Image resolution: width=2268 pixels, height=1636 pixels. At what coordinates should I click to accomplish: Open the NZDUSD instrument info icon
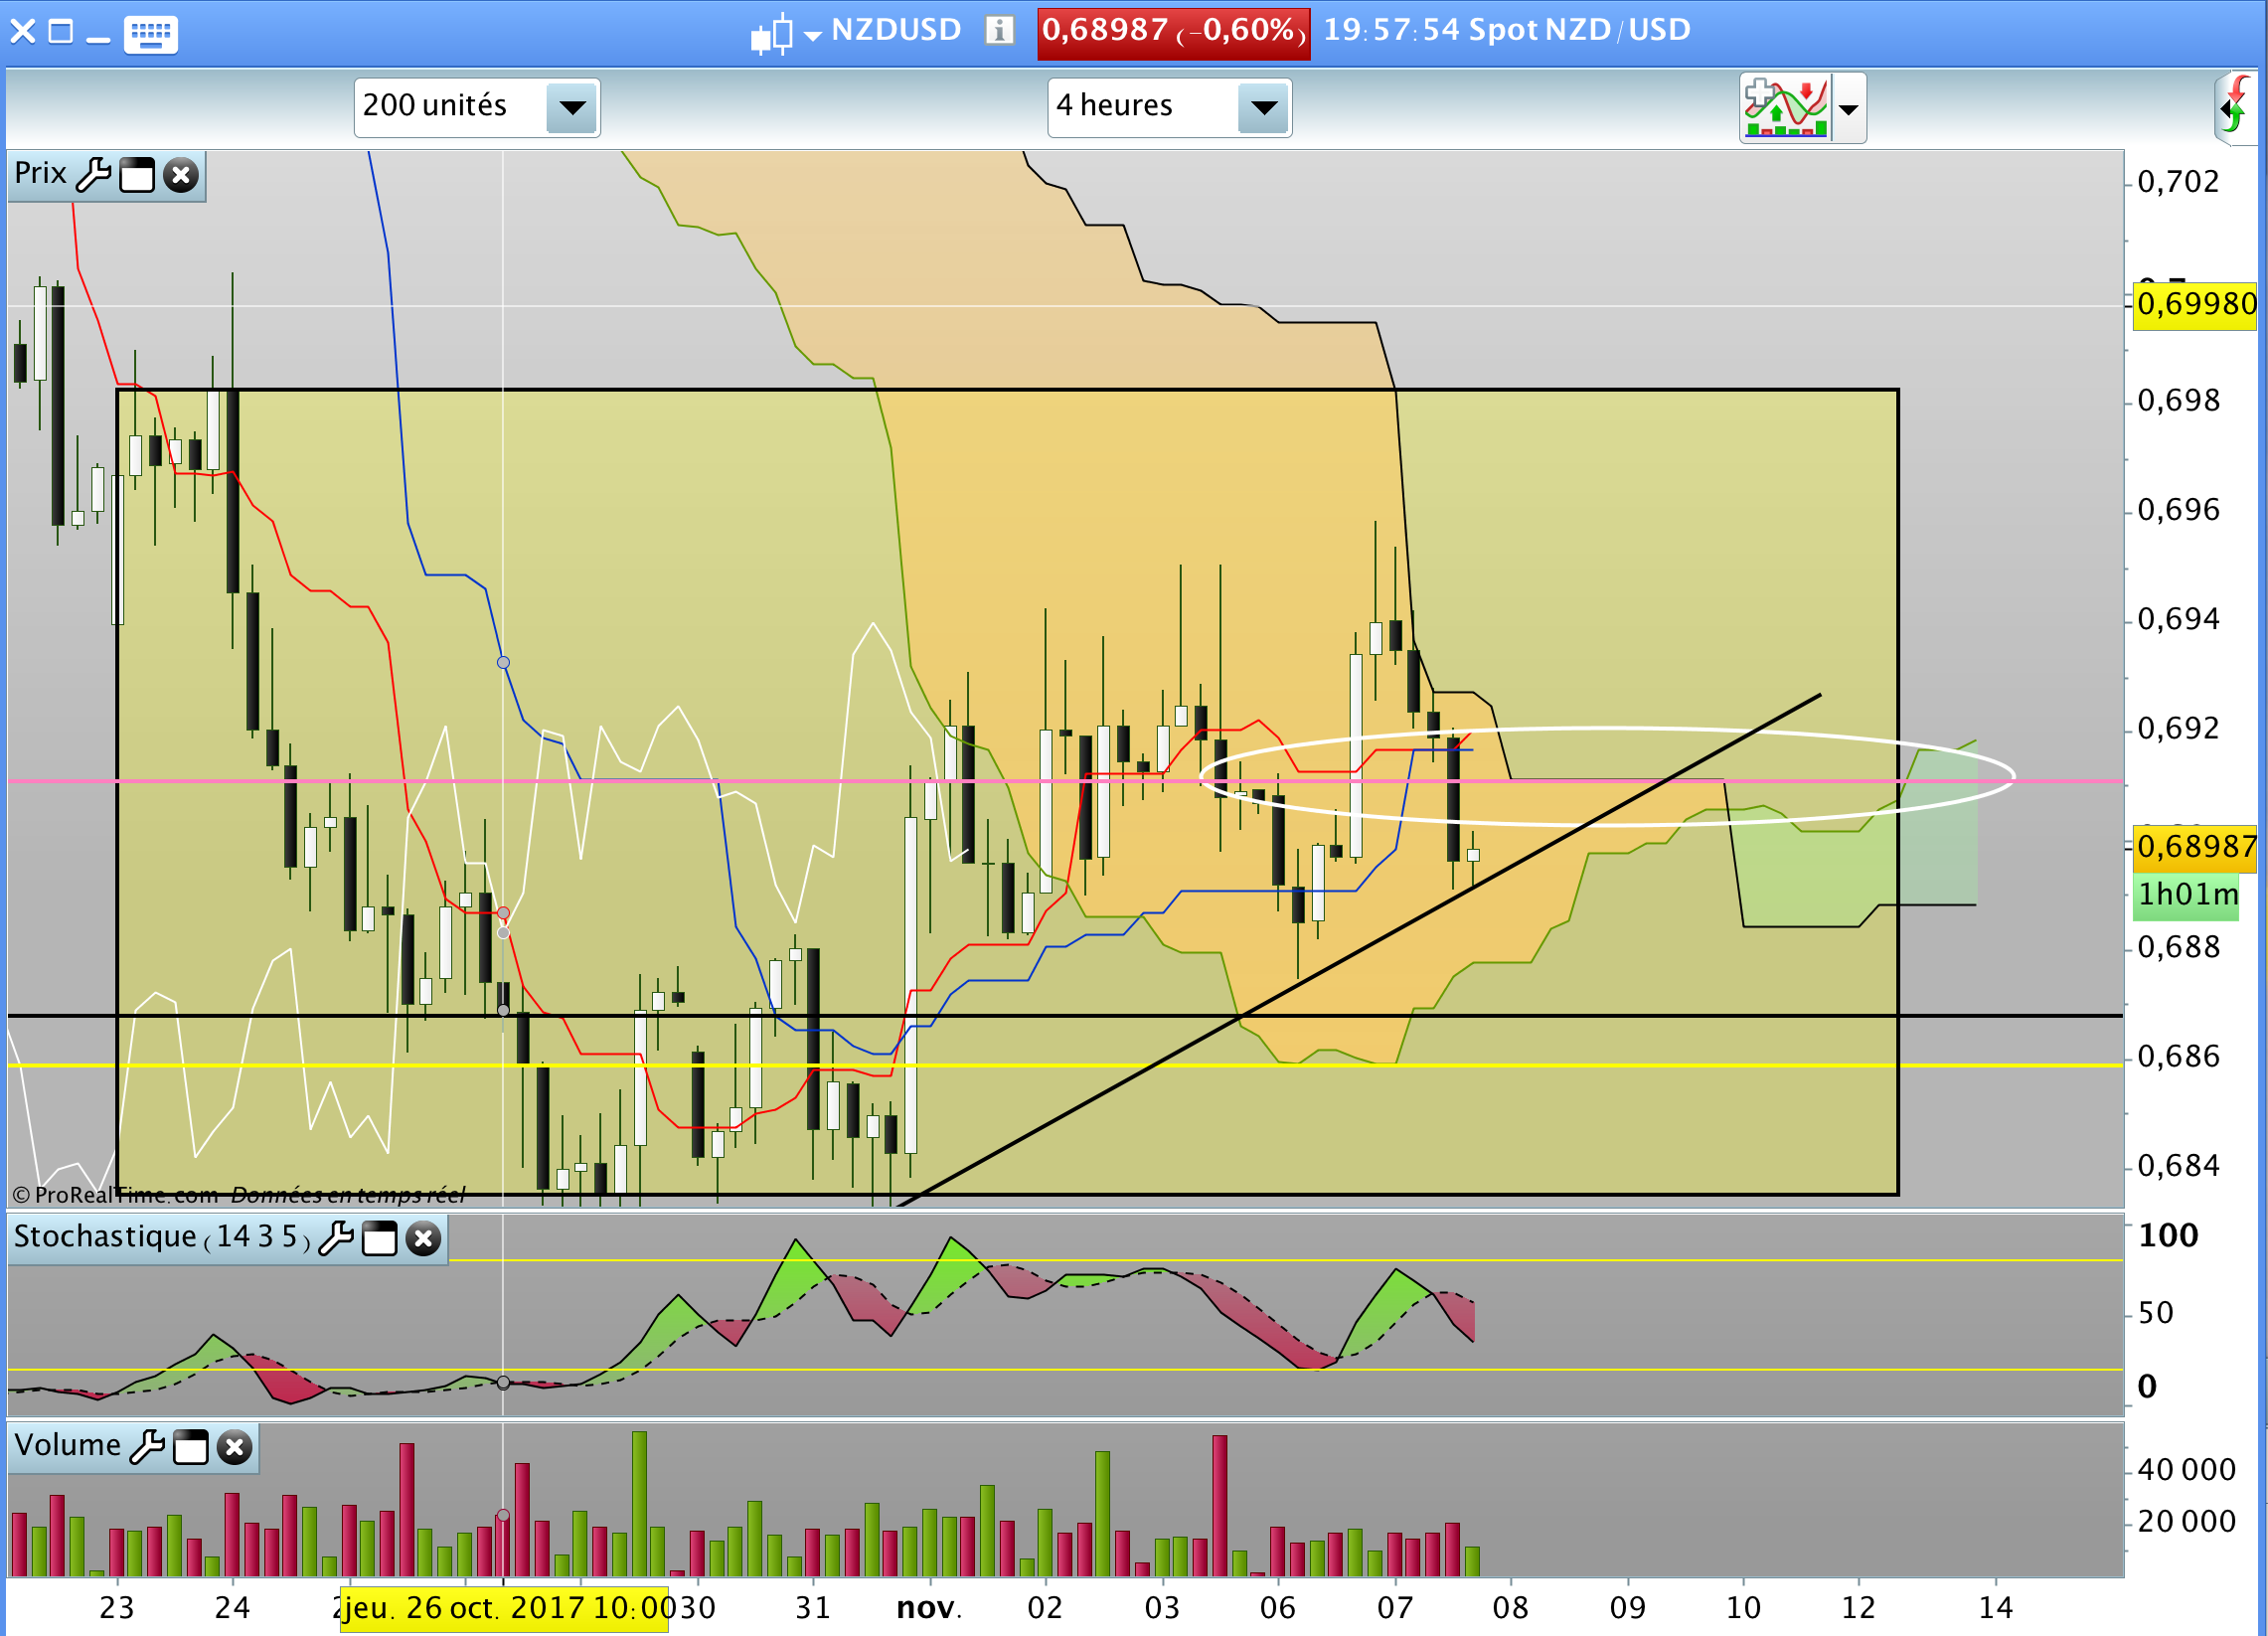coord(998,31)
